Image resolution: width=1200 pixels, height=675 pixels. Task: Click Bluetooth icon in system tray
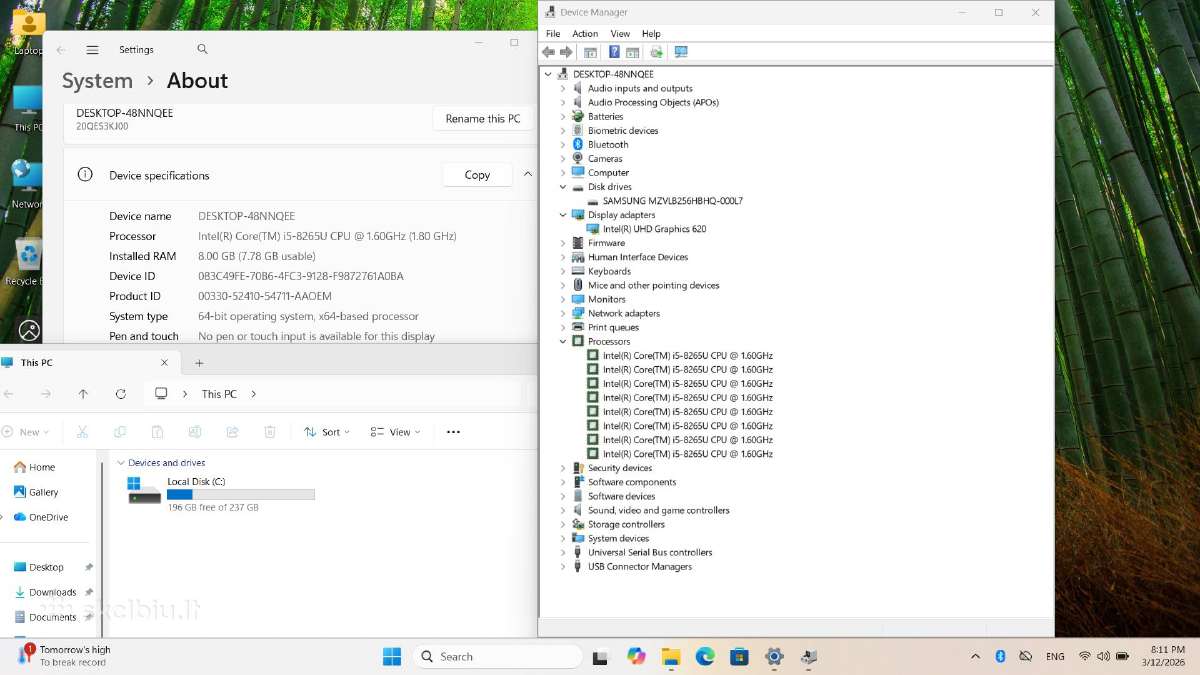tap(1000, 656)
